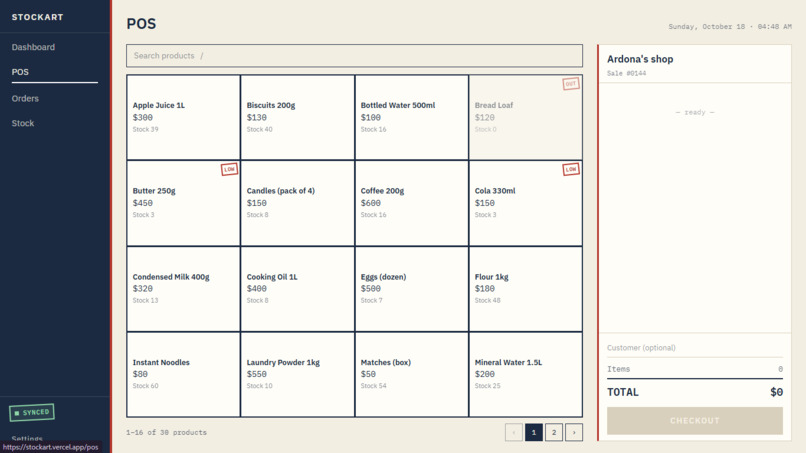Select pagination page 1
806x453 pixels.
pyautogui.click(x=534, y=432)
